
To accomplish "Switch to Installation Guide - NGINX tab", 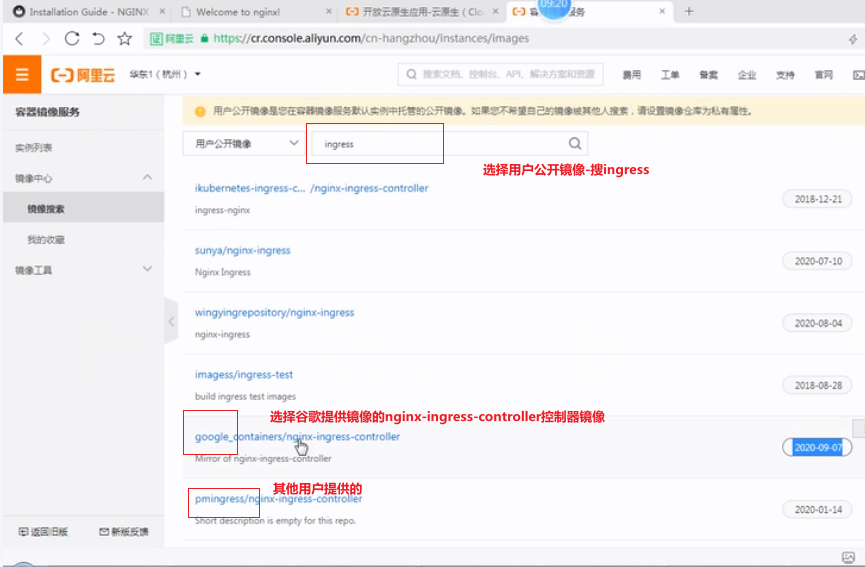I will 88,12.
